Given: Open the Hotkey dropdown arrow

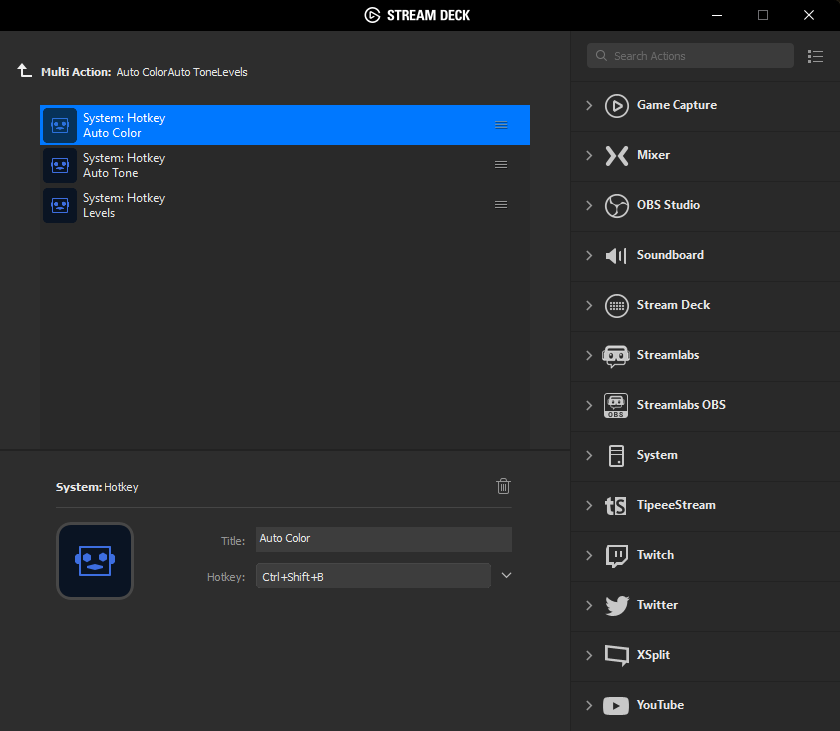Looking at the screenshot, I should 506,575.
